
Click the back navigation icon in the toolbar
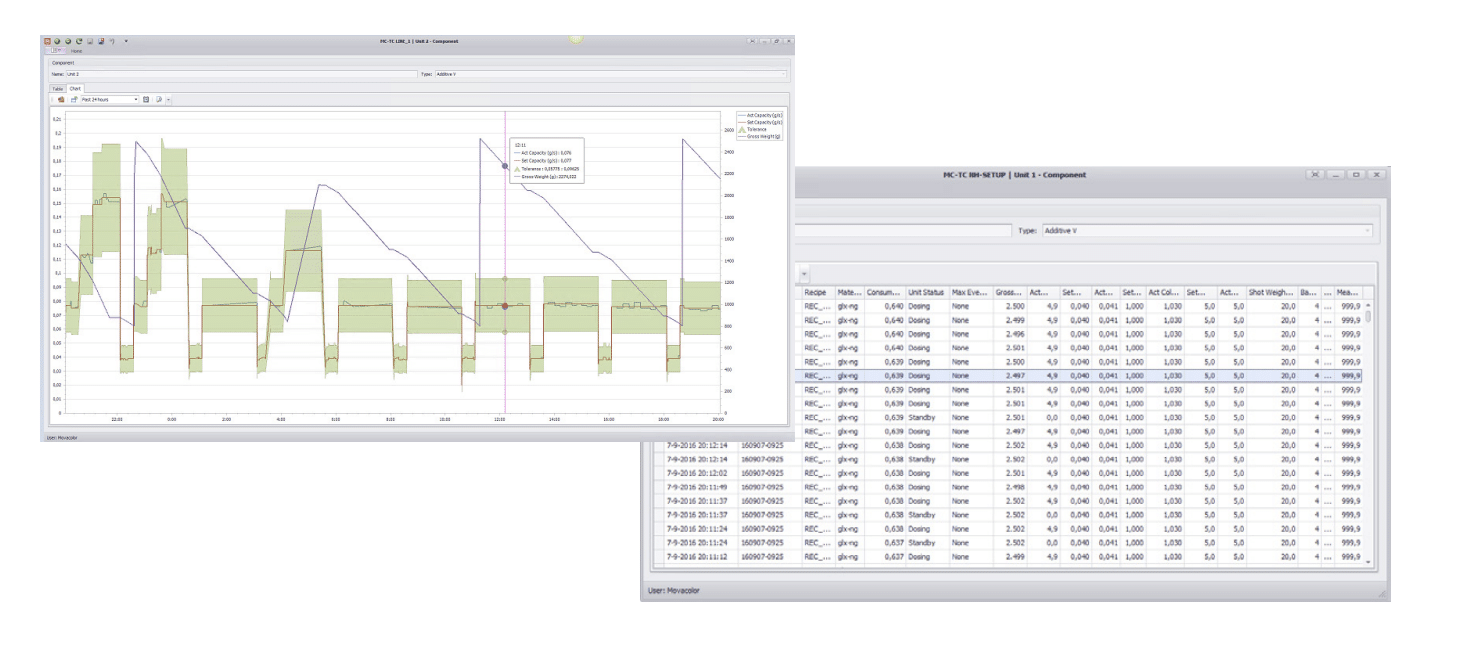point(56,41)
